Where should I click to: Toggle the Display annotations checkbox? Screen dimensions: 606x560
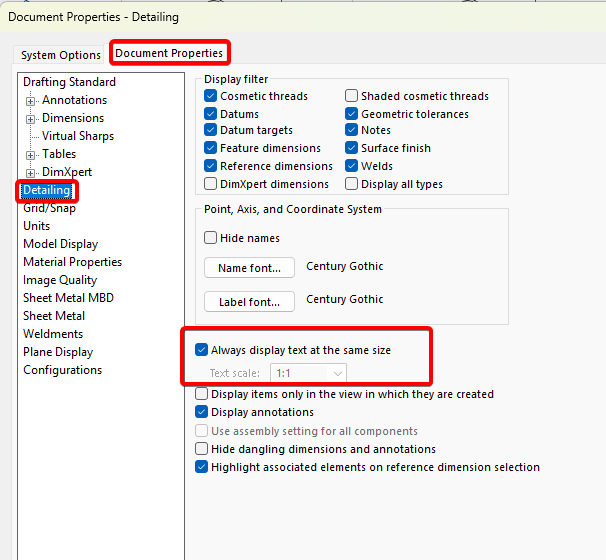(x=201, y=412)
